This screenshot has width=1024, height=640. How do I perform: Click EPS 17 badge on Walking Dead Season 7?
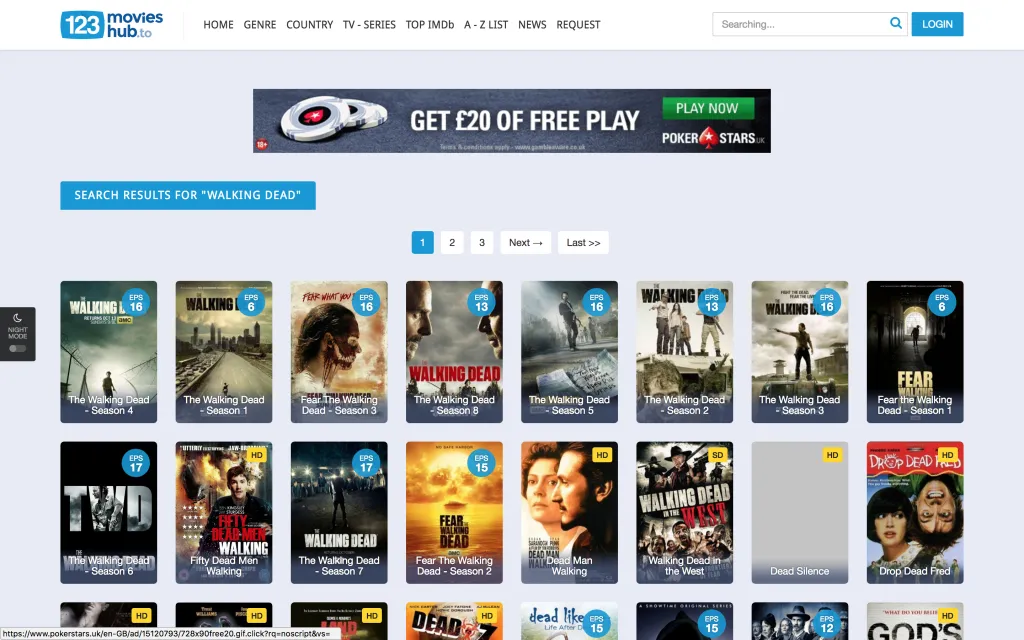pos(366,463)
